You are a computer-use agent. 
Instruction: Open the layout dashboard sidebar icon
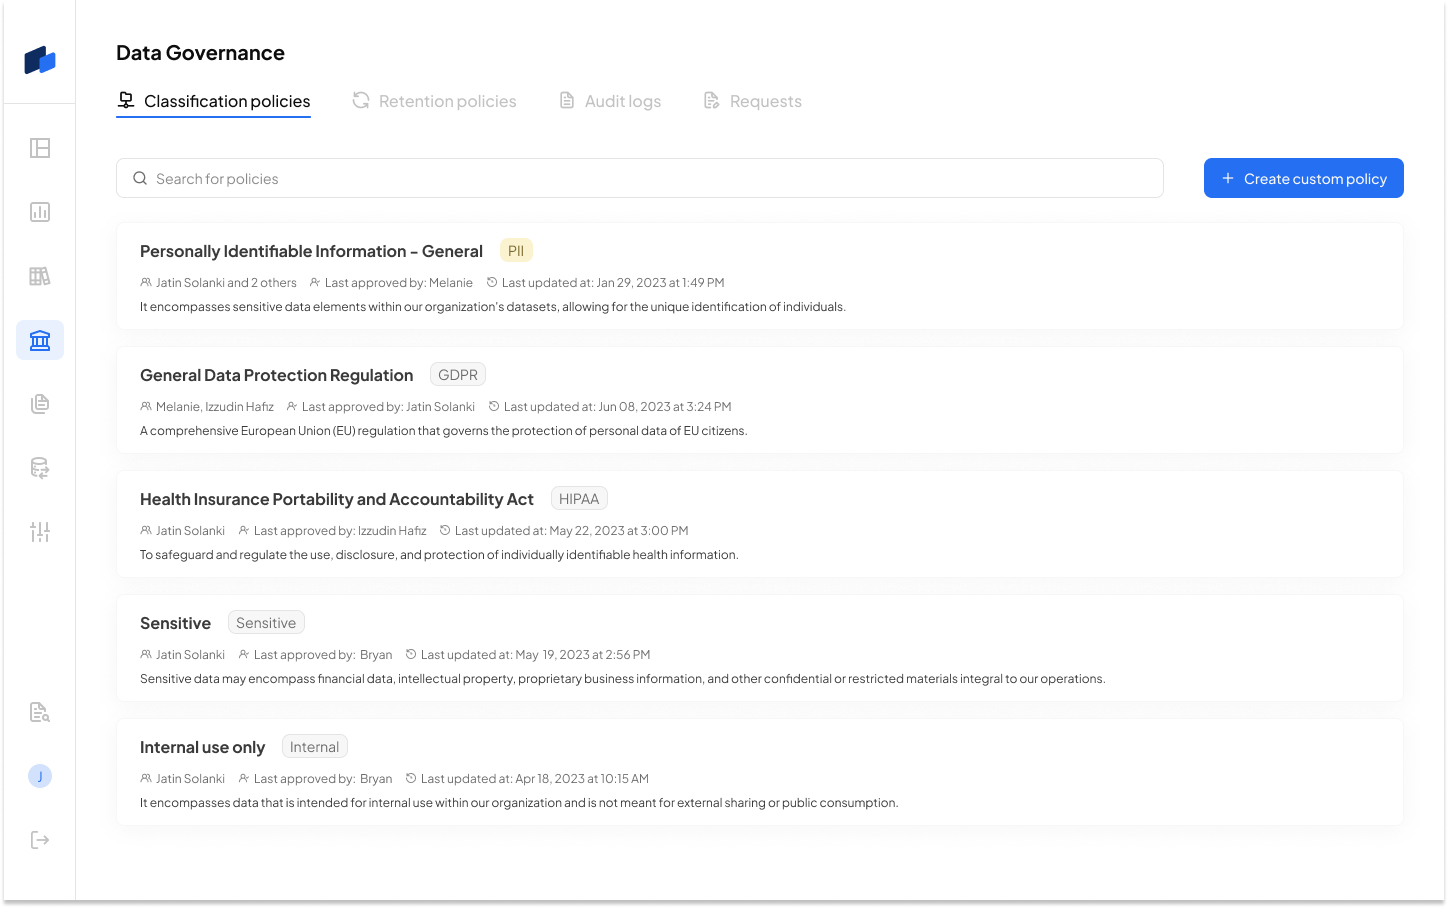(40, 148)
